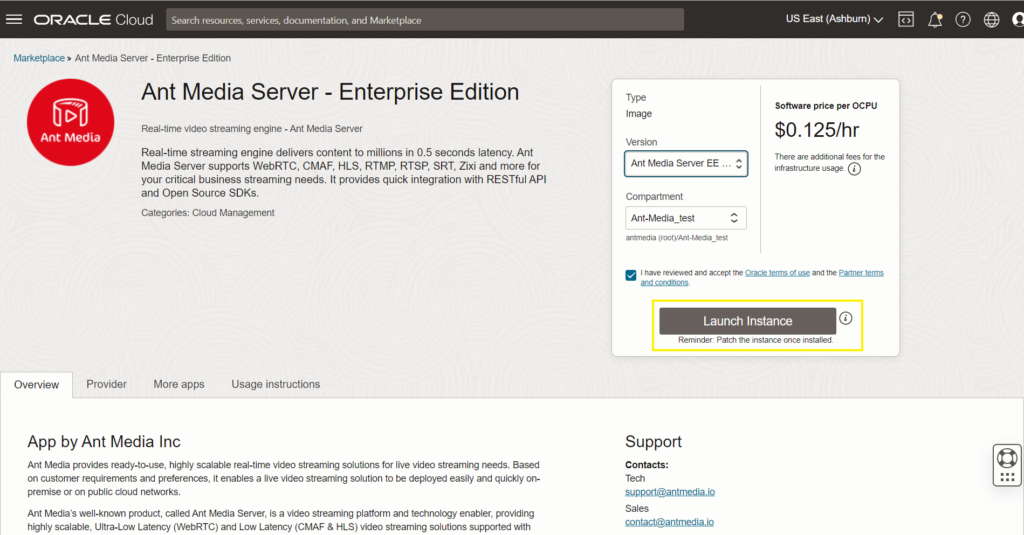Open the Version dropdown
Viewport: 1024px width, 535px height.
pyautogui.click(x=686, y=163)
